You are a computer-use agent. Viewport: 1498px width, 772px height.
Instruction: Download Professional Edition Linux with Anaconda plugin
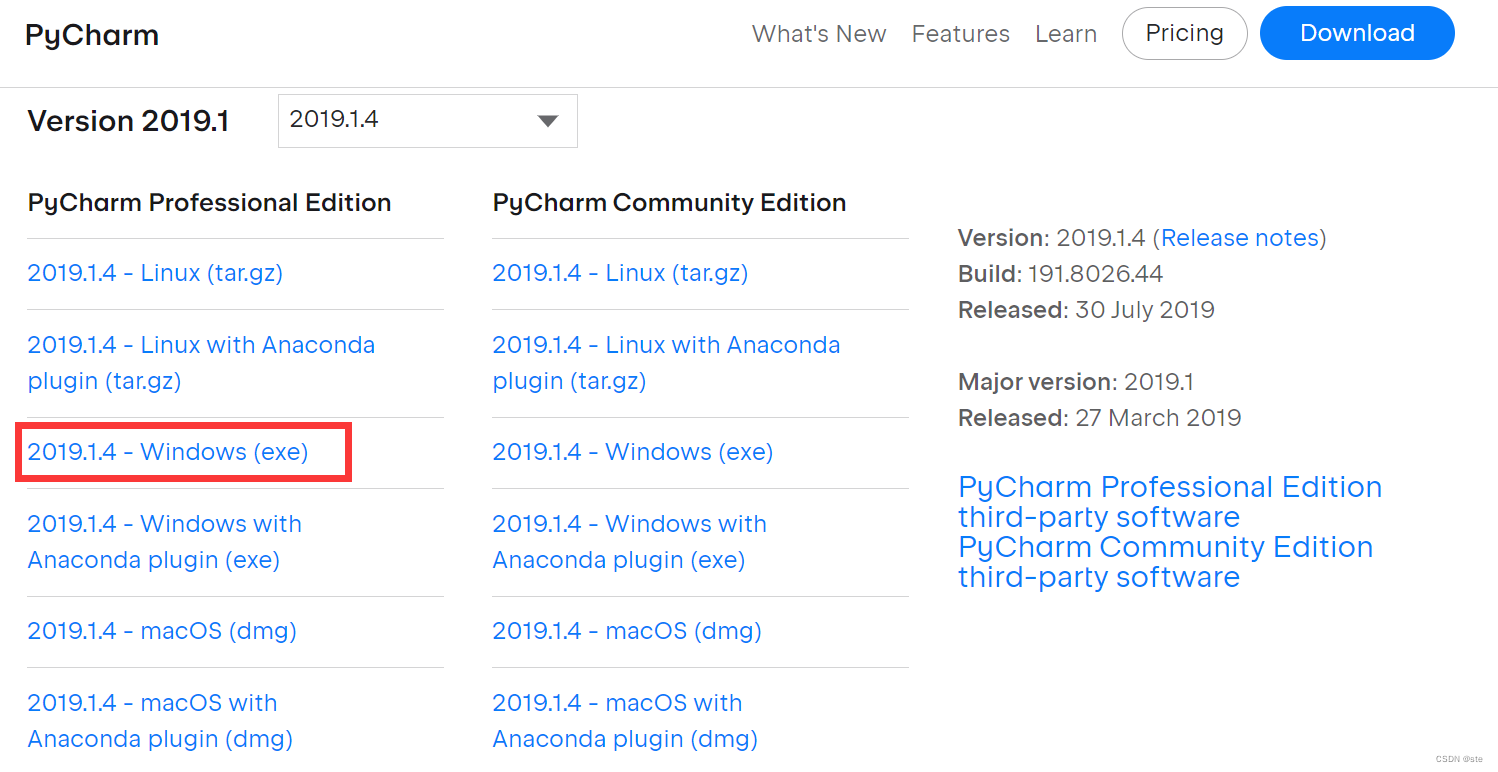point(200,362)
